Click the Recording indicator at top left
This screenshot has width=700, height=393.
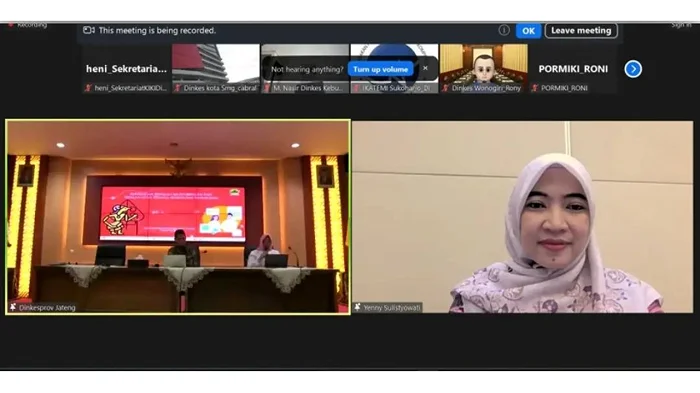(x=28, y=25)
